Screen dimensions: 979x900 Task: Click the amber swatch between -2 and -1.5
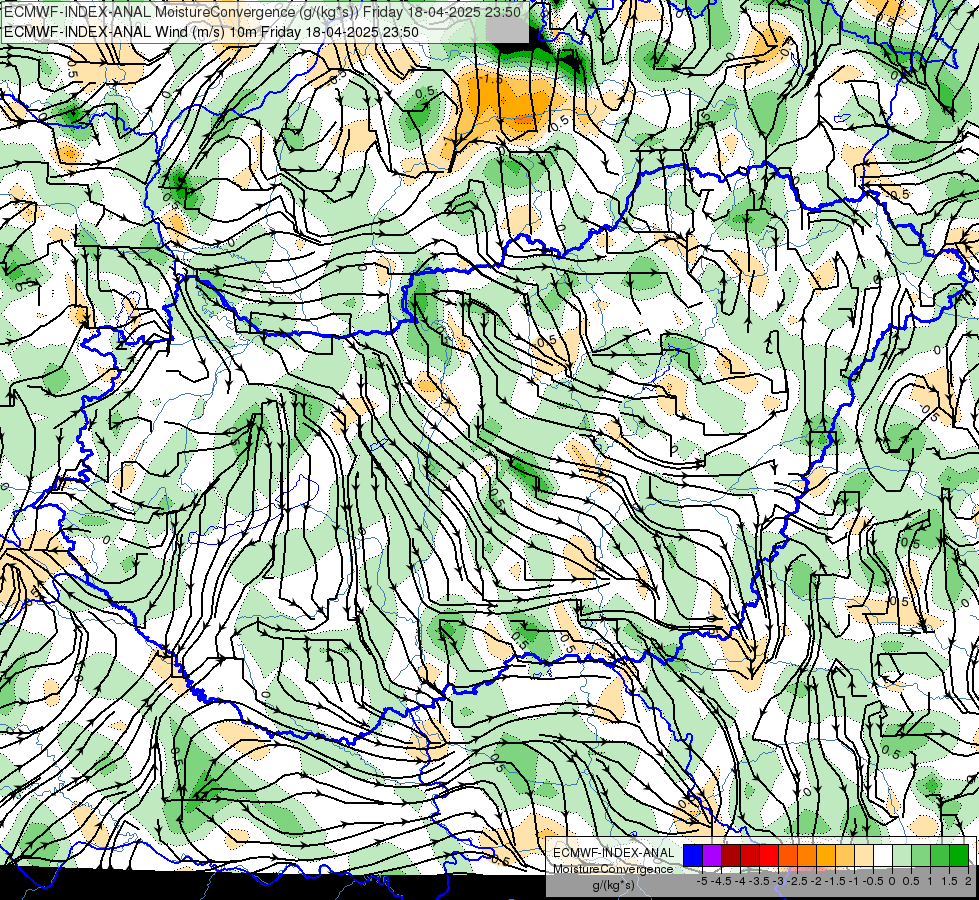tap(826, 855)
